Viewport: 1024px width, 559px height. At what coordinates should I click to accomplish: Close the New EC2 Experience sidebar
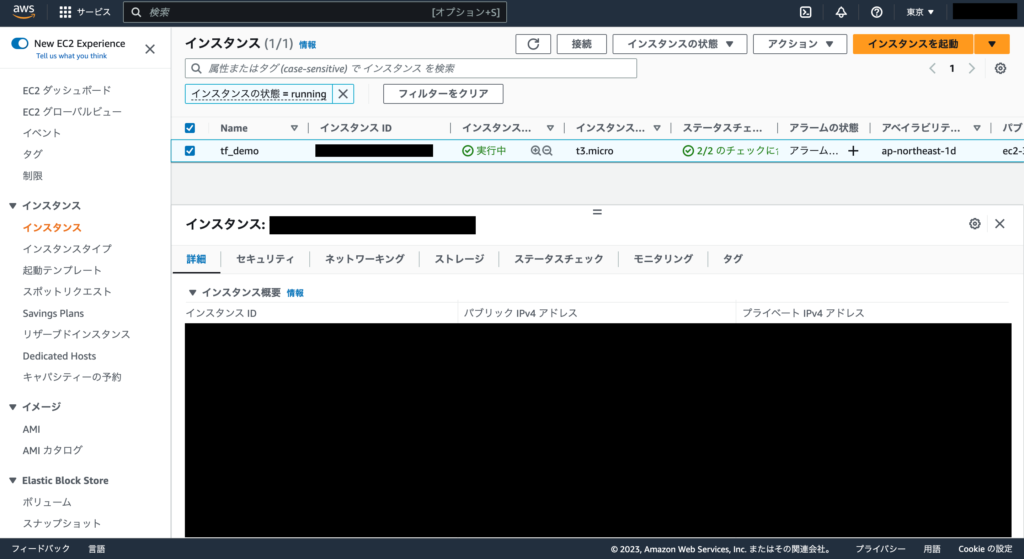click(x=150, y=49)
